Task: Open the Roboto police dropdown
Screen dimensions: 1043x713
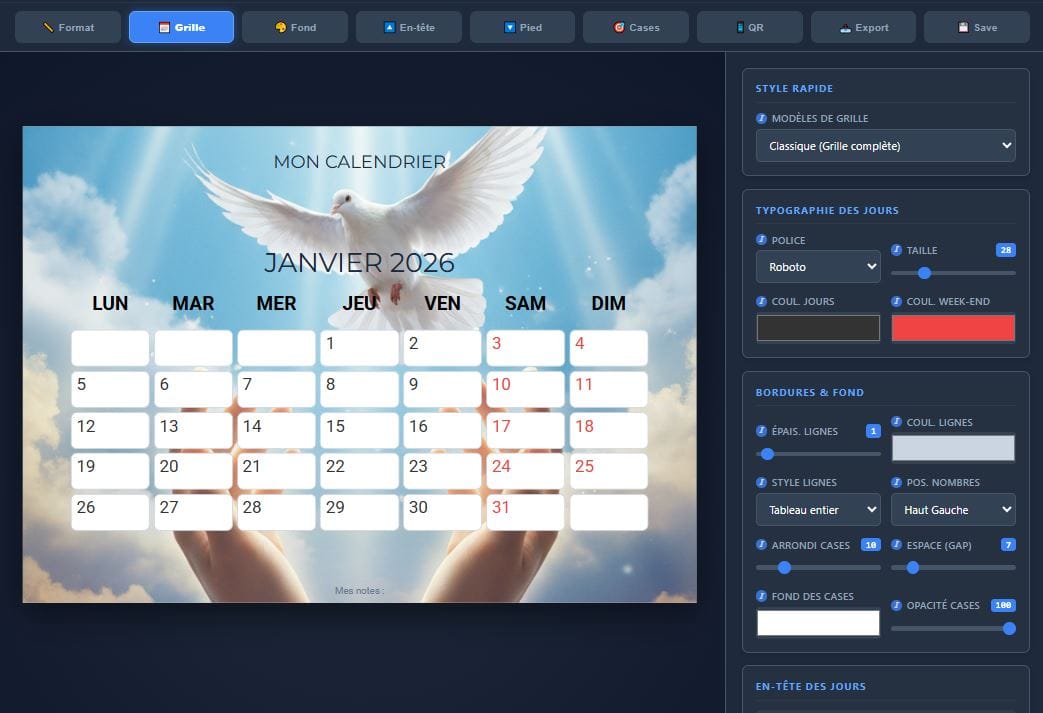Action: coord(818,267)
